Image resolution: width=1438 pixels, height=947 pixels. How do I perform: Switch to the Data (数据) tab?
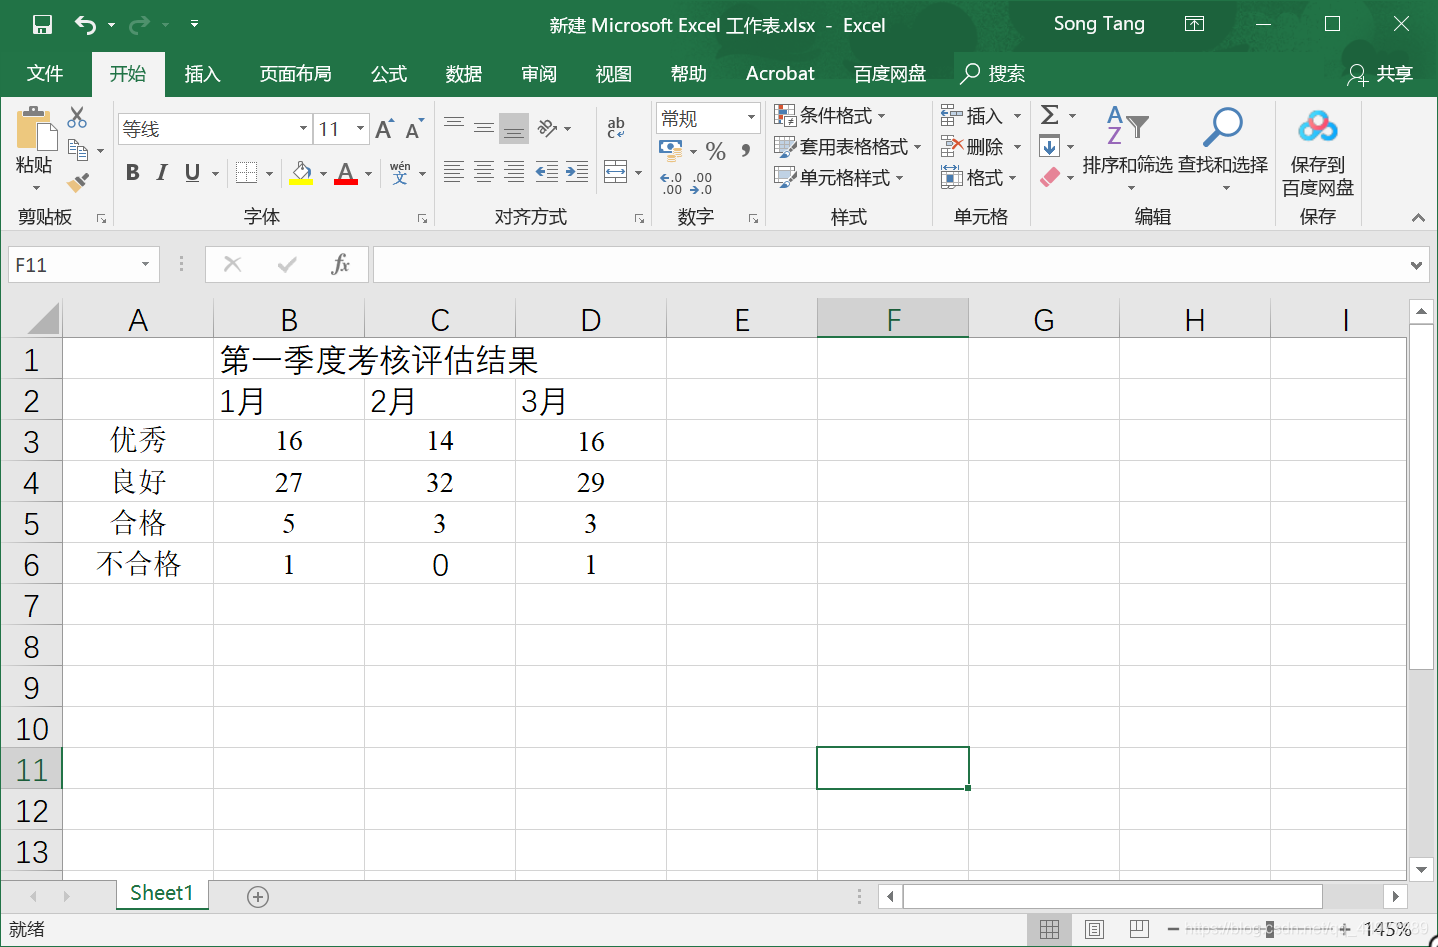pos(464,74)
